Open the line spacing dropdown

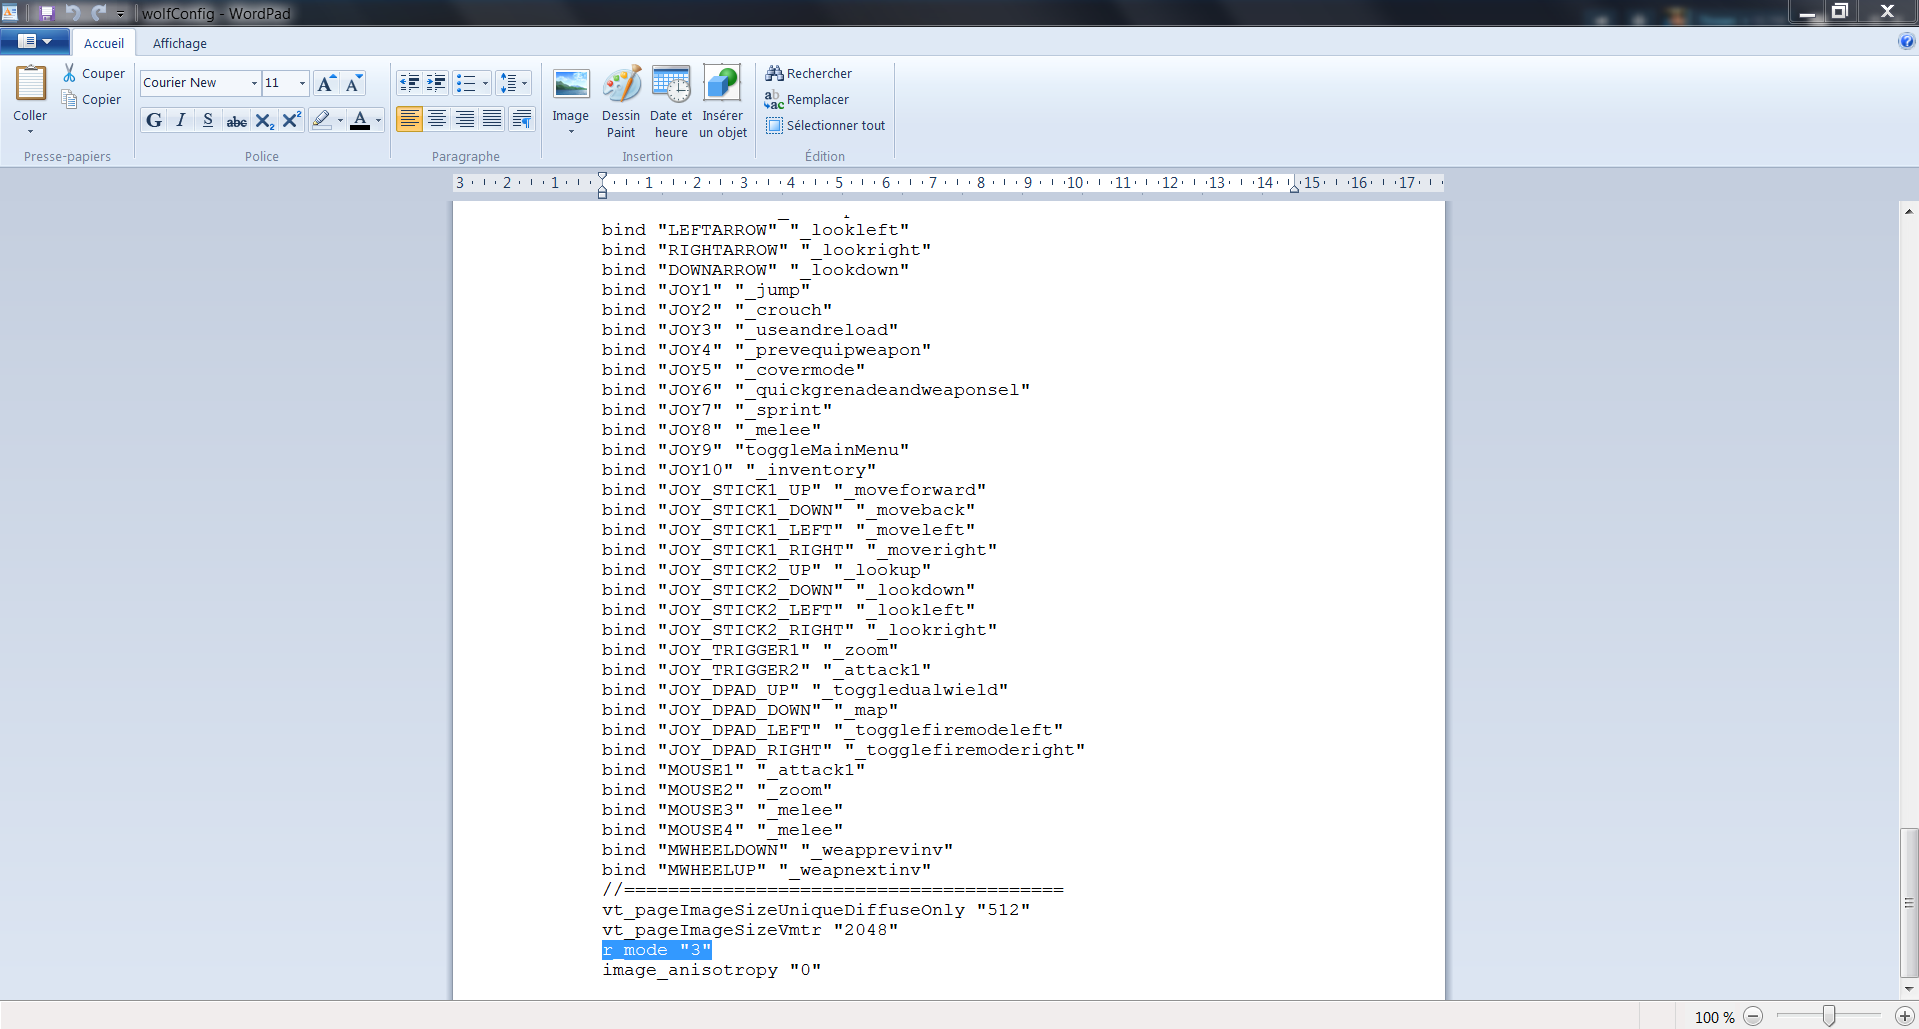pos(514,83)
